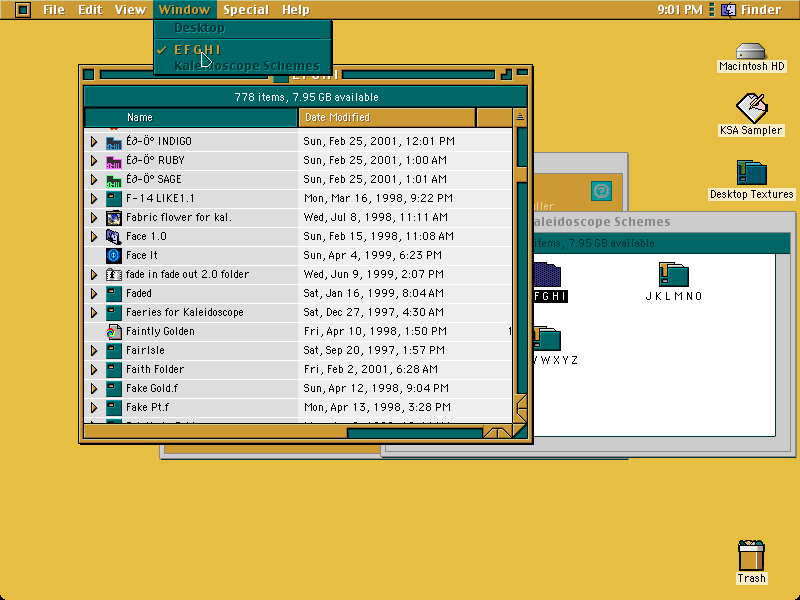Click the zoom box of the E F G H I window

coord(506,75)
